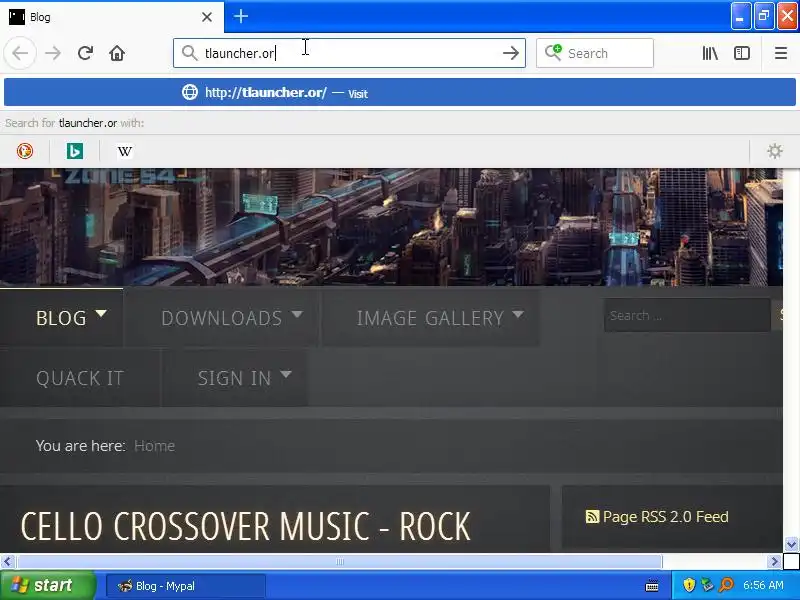Click the forward navigation arrow
The width and height of the screenshot is (800, 600).
pos(53,53)
